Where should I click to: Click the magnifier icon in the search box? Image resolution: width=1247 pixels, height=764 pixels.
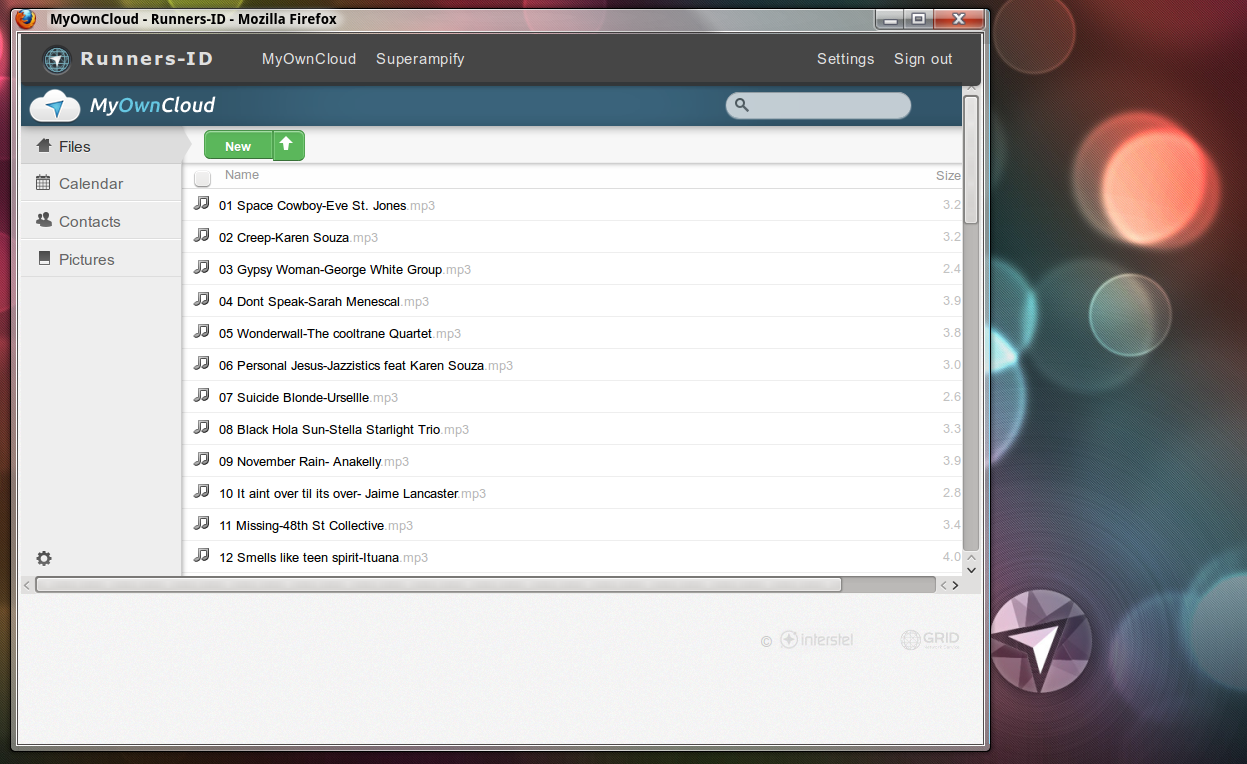coord(741,105)
